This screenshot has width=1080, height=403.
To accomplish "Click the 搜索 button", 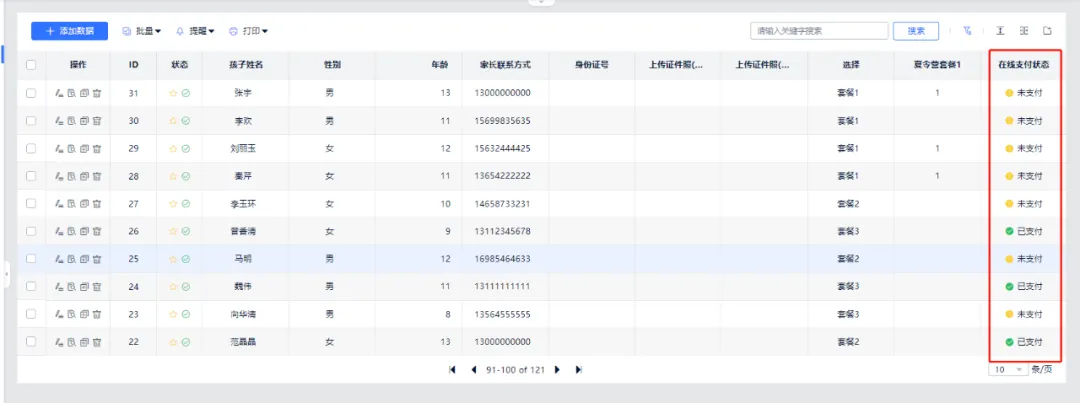I will pos(916,31).
